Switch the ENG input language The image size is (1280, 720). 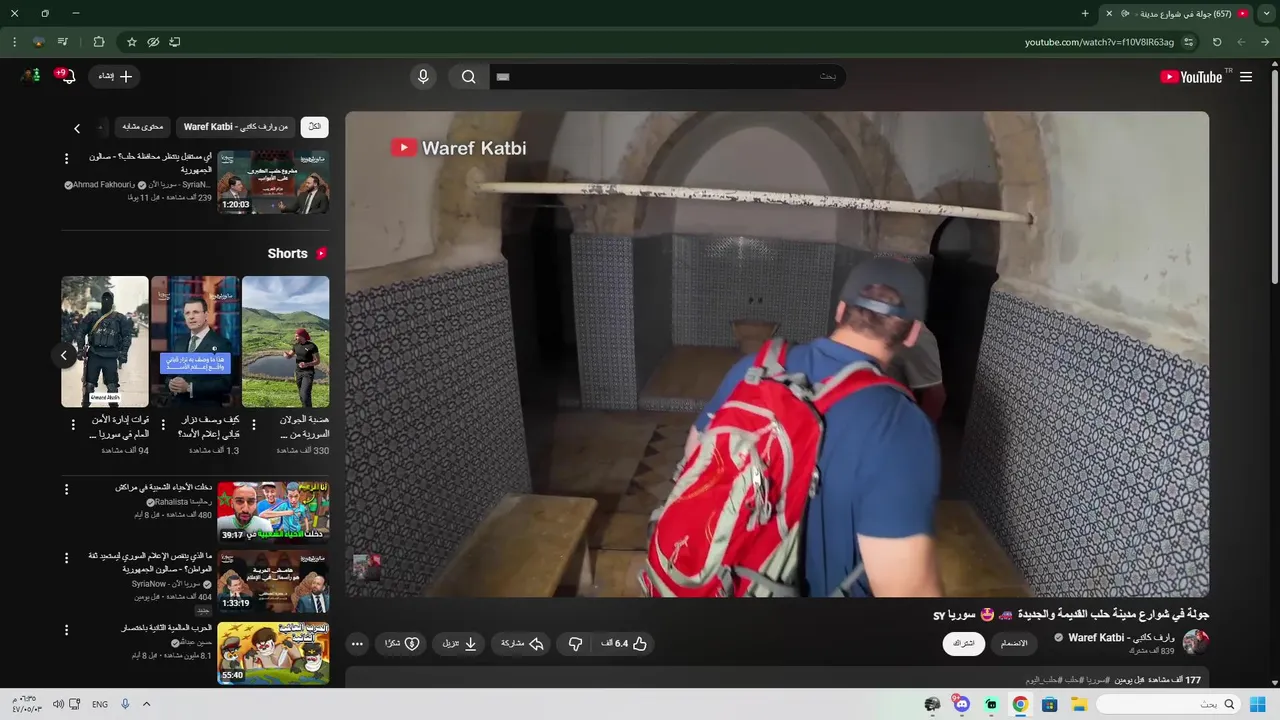pos(100,704)
